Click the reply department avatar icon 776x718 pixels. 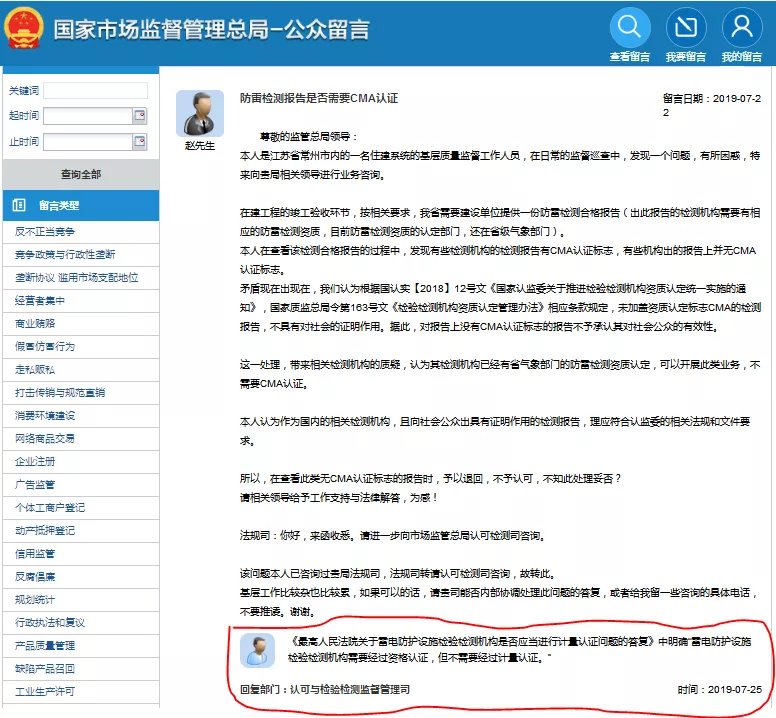pos(258,651)
